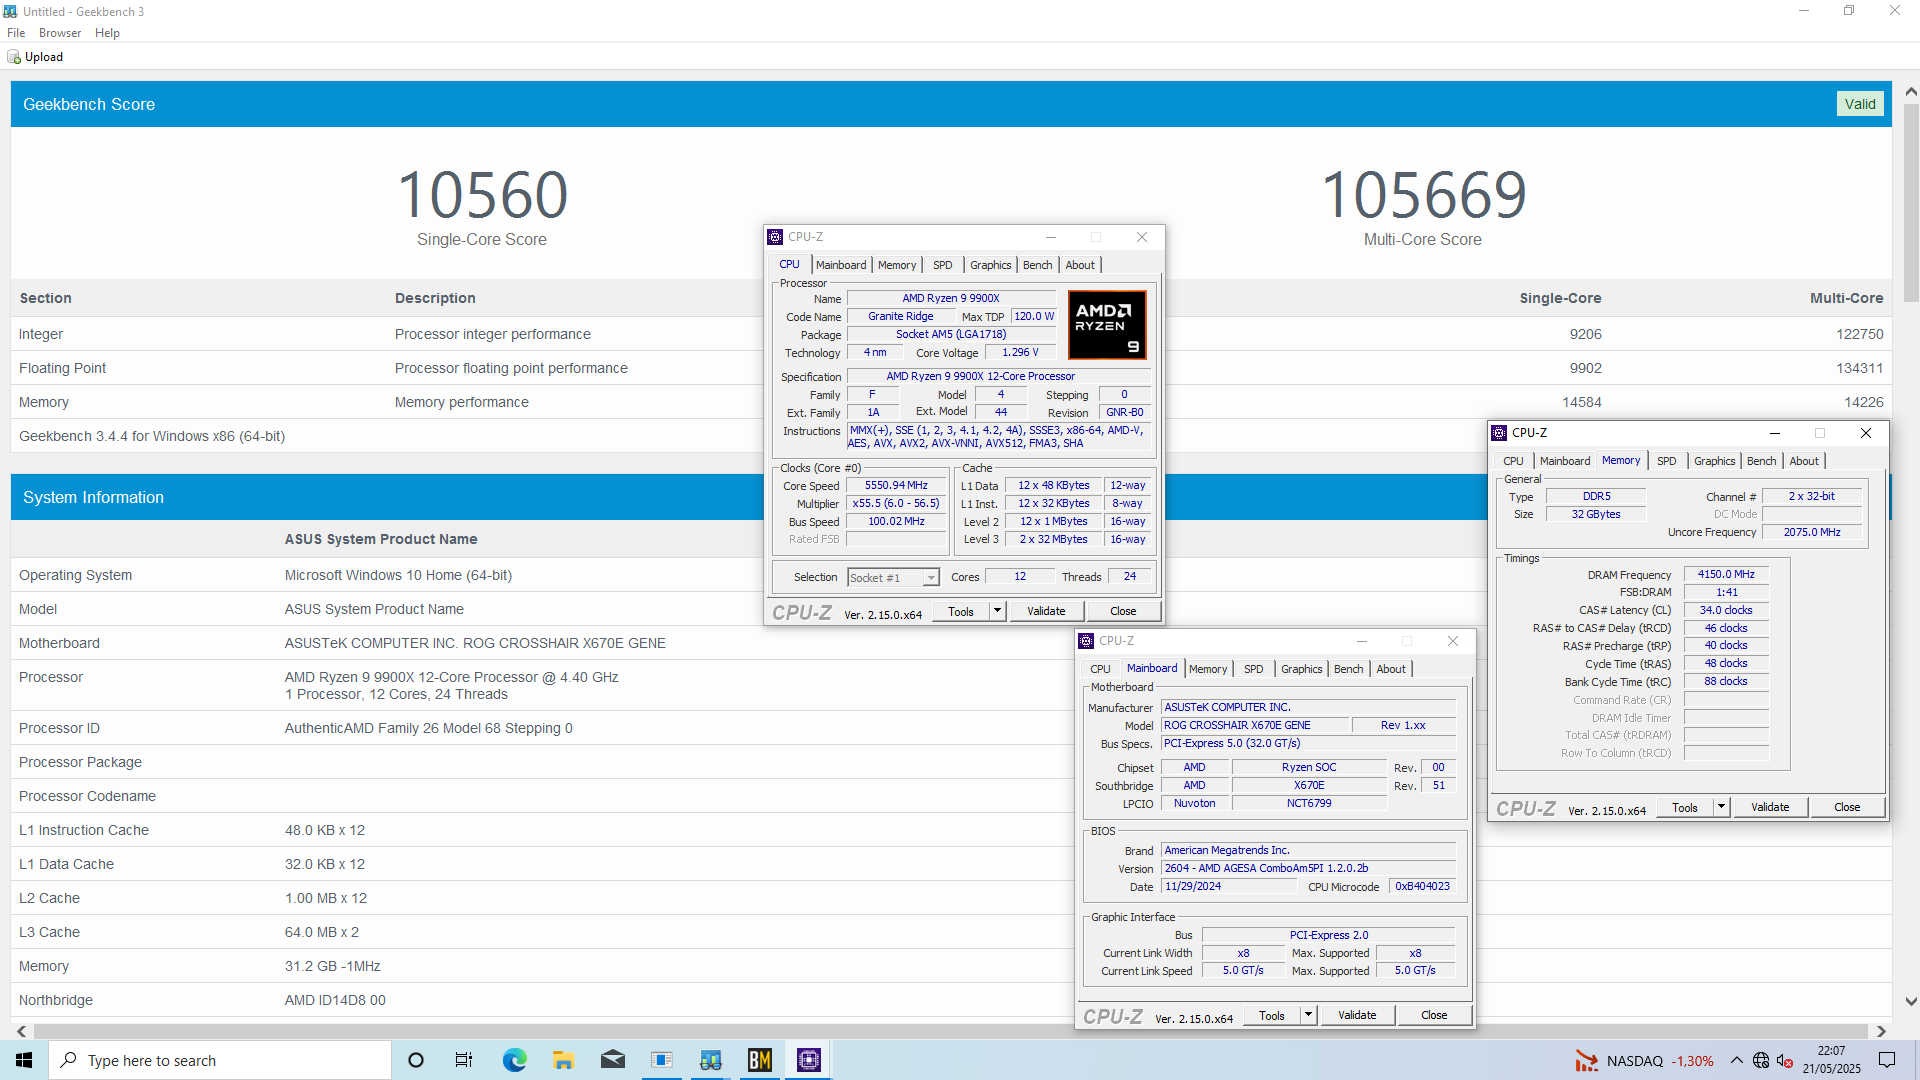Open the notification center icon
The width and height of the screenshot is (1920, 1080).
pyautogui.click(x=1887, y=1060)
